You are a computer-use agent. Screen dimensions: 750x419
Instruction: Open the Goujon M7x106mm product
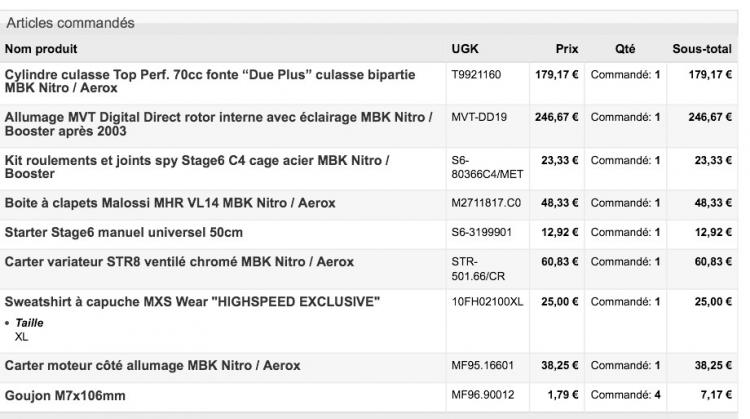(65, 396)
